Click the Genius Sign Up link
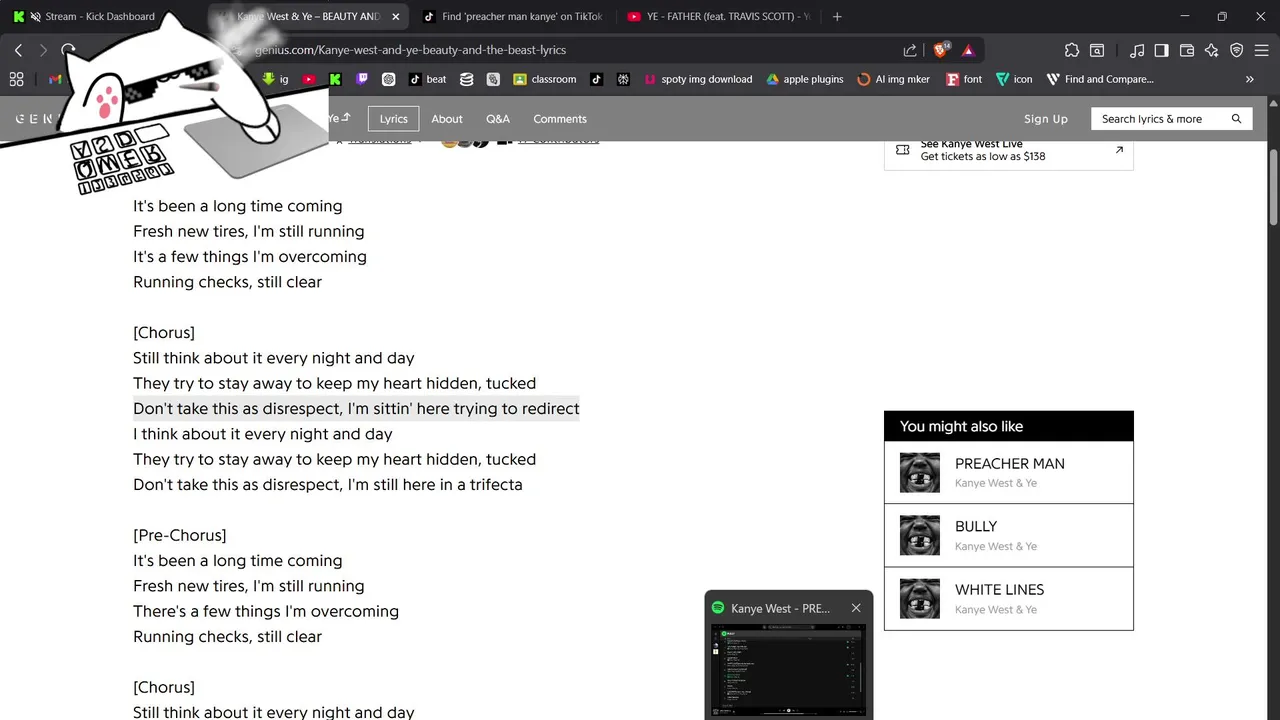 tap(1046, 119)
